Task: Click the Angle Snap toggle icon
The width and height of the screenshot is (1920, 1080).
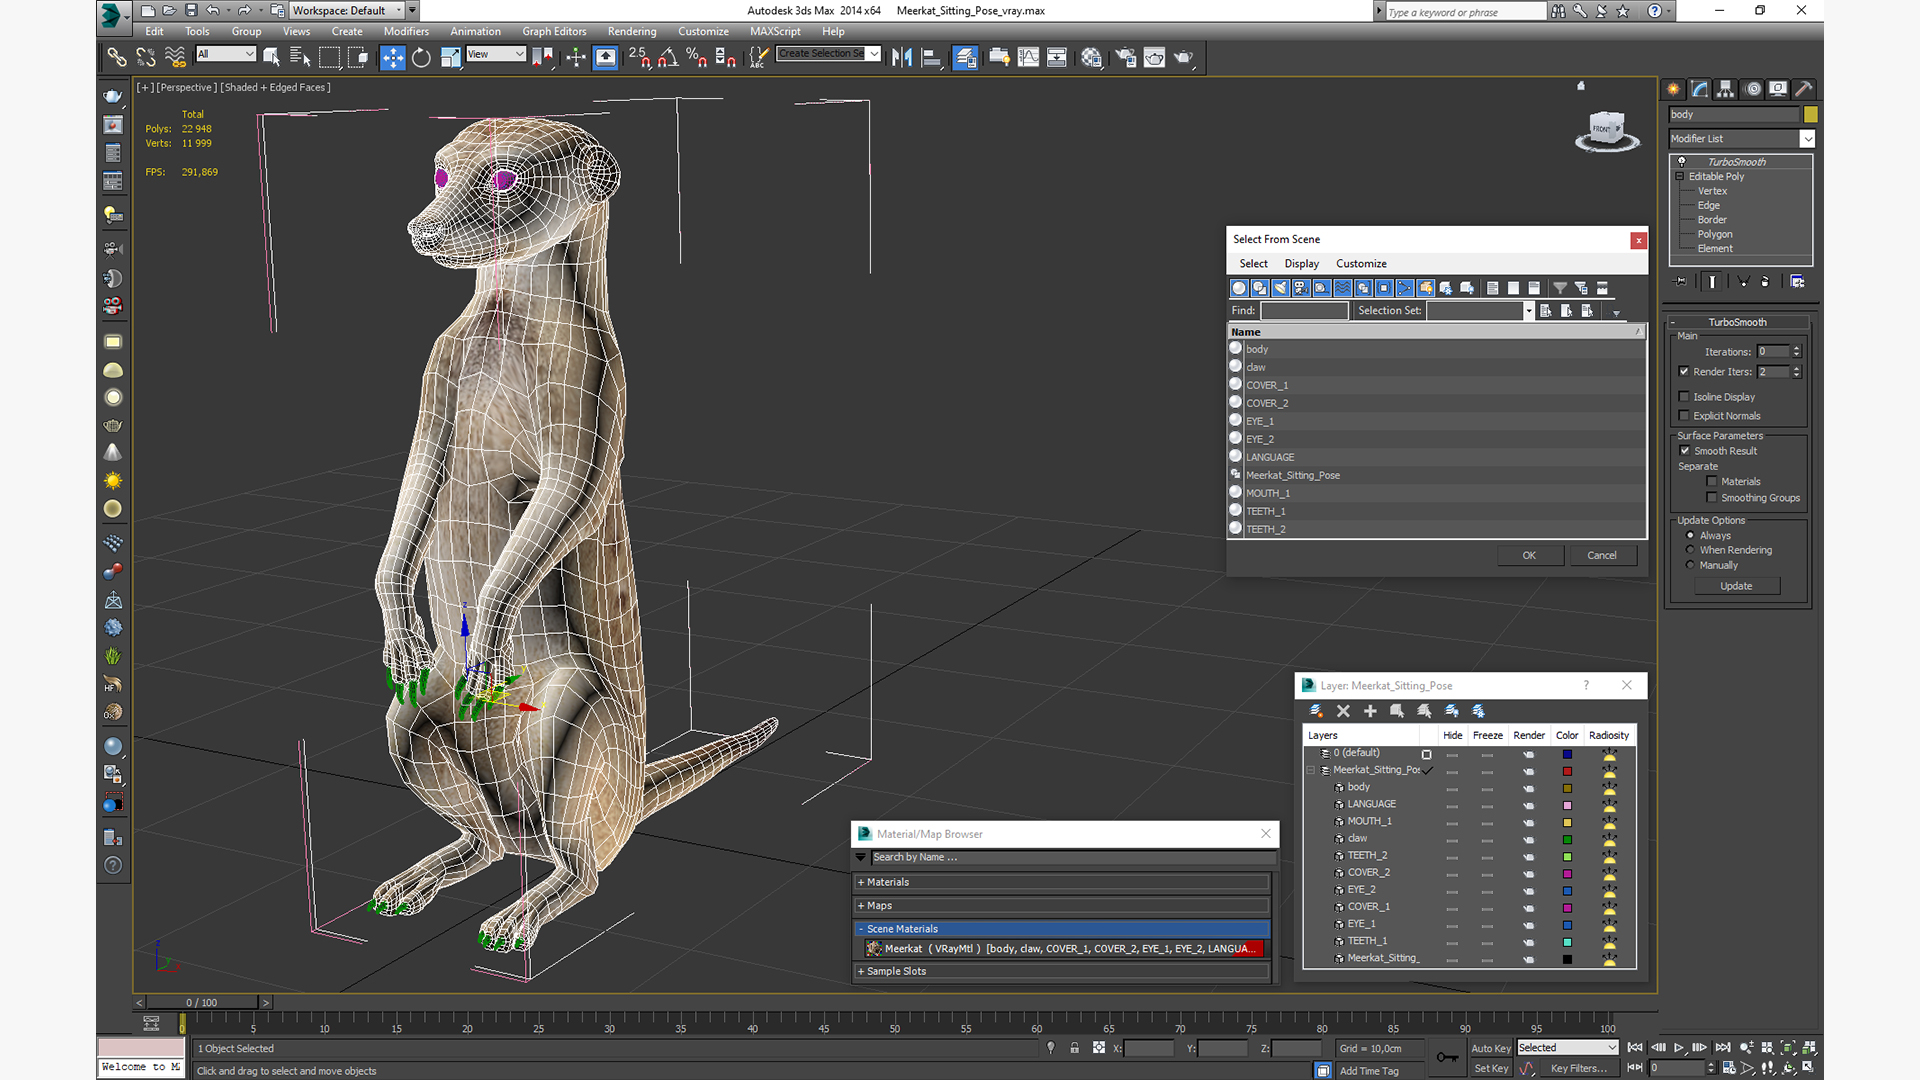Action: 668,58
